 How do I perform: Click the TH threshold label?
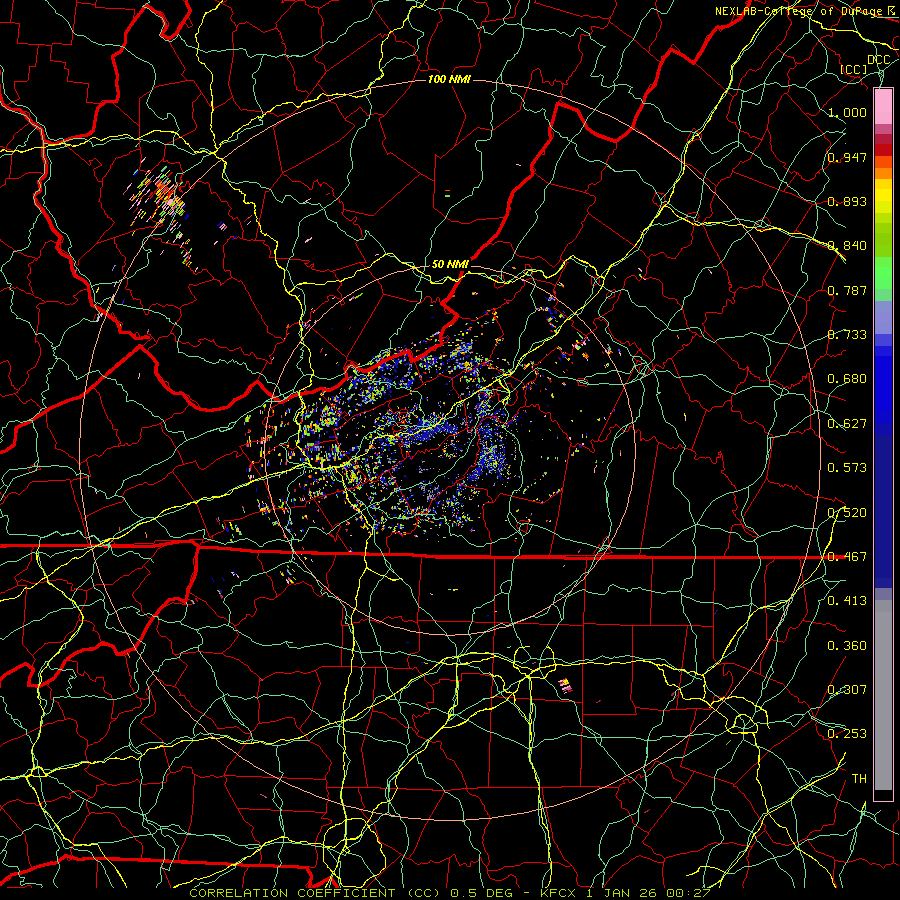click(x=859, y=778)
